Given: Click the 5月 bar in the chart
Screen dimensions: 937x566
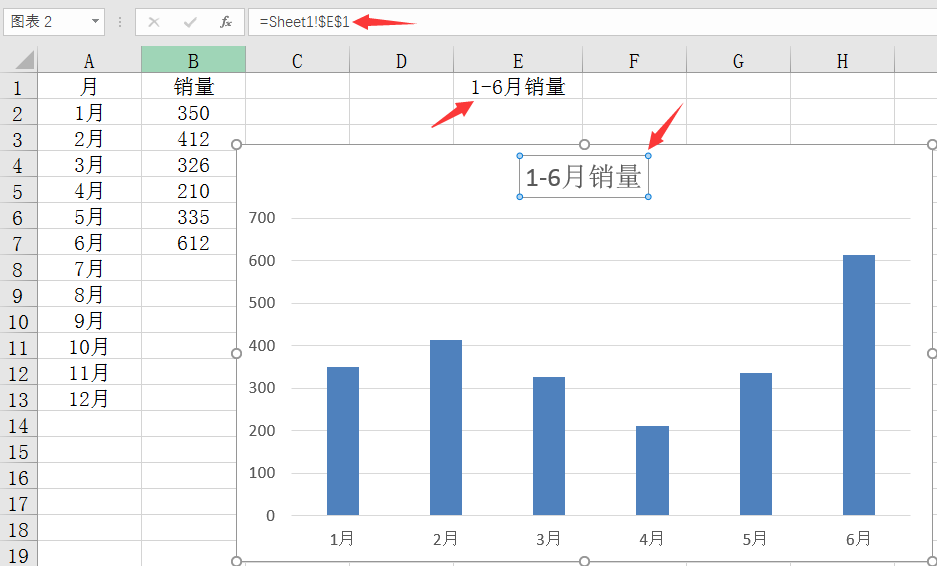Looking at the screenshot, I should (x=756, y=444).
